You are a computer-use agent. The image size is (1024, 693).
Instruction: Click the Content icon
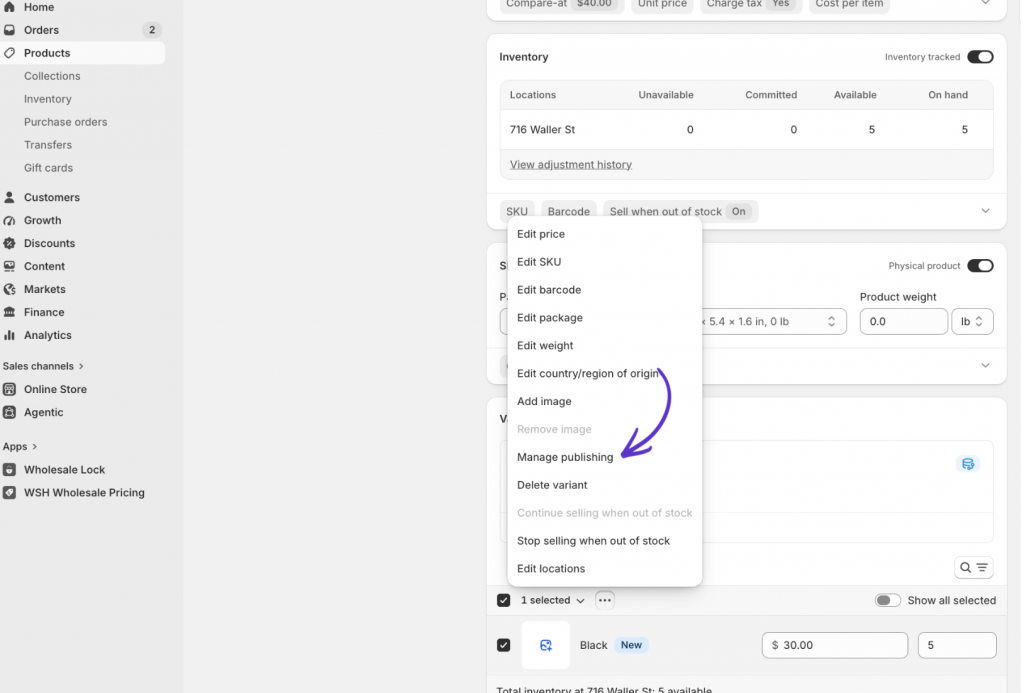click(9, 266)
